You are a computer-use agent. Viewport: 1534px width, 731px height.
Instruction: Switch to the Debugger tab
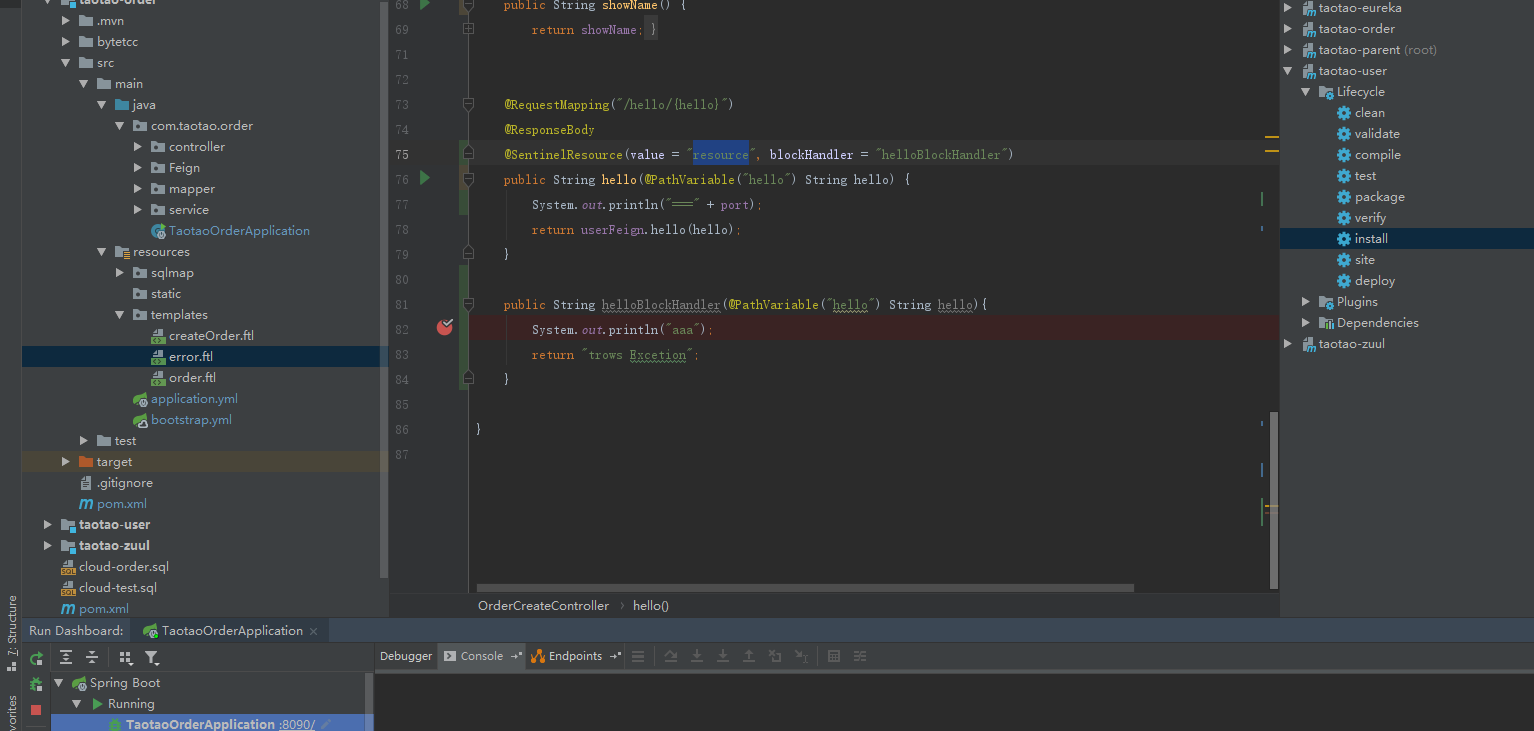coord(405,656)
